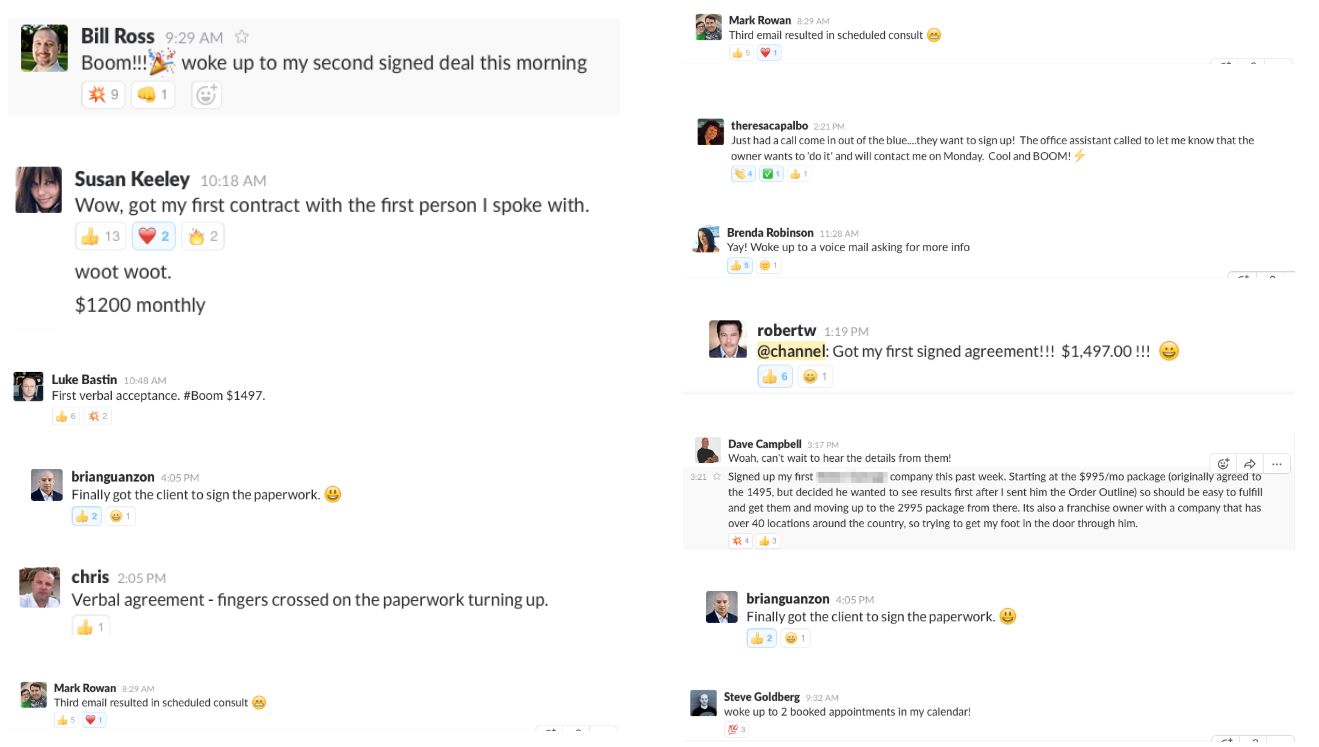
Task: Open the @channel mention in robertw's message
Action: coord(793,351)
